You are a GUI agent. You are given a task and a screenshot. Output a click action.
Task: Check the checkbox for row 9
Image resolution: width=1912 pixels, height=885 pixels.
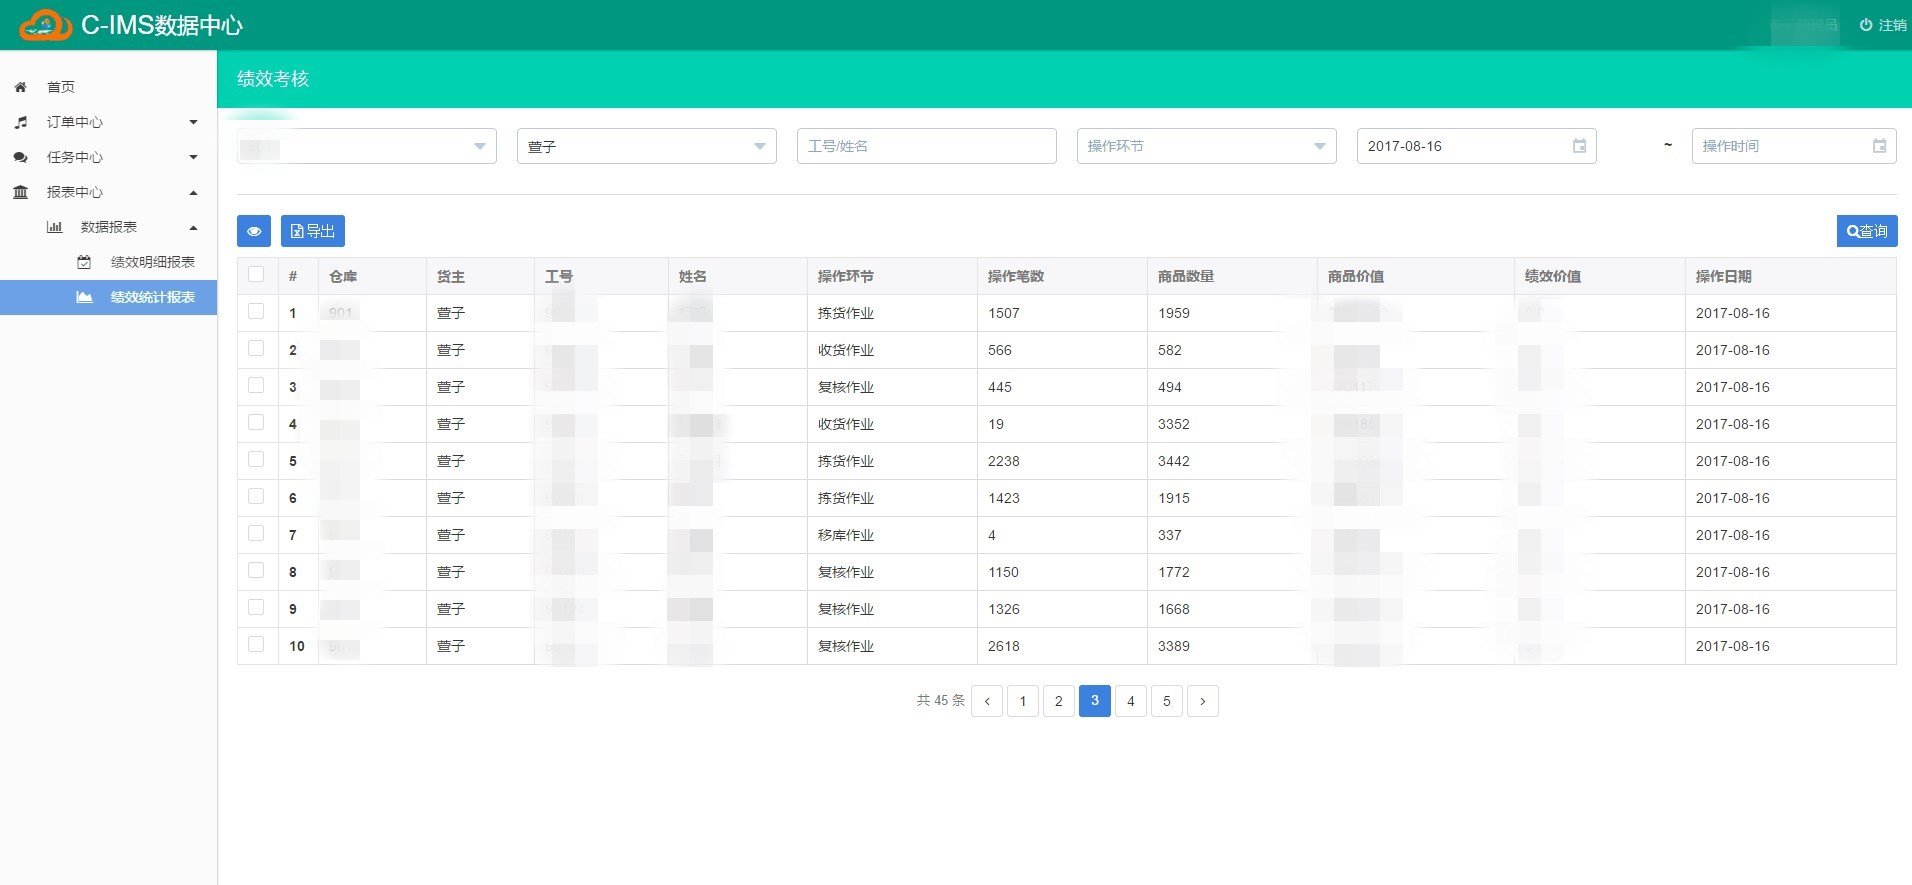pyautogui.click(x=256, y=608)
